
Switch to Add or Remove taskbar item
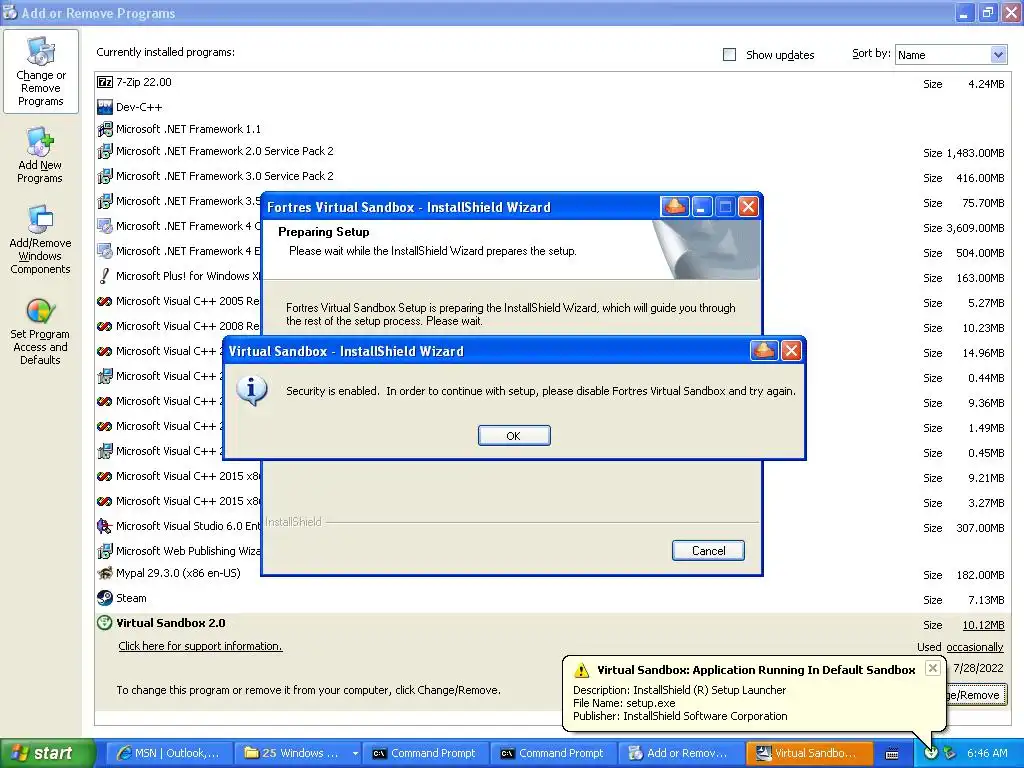tap(680, 753)
